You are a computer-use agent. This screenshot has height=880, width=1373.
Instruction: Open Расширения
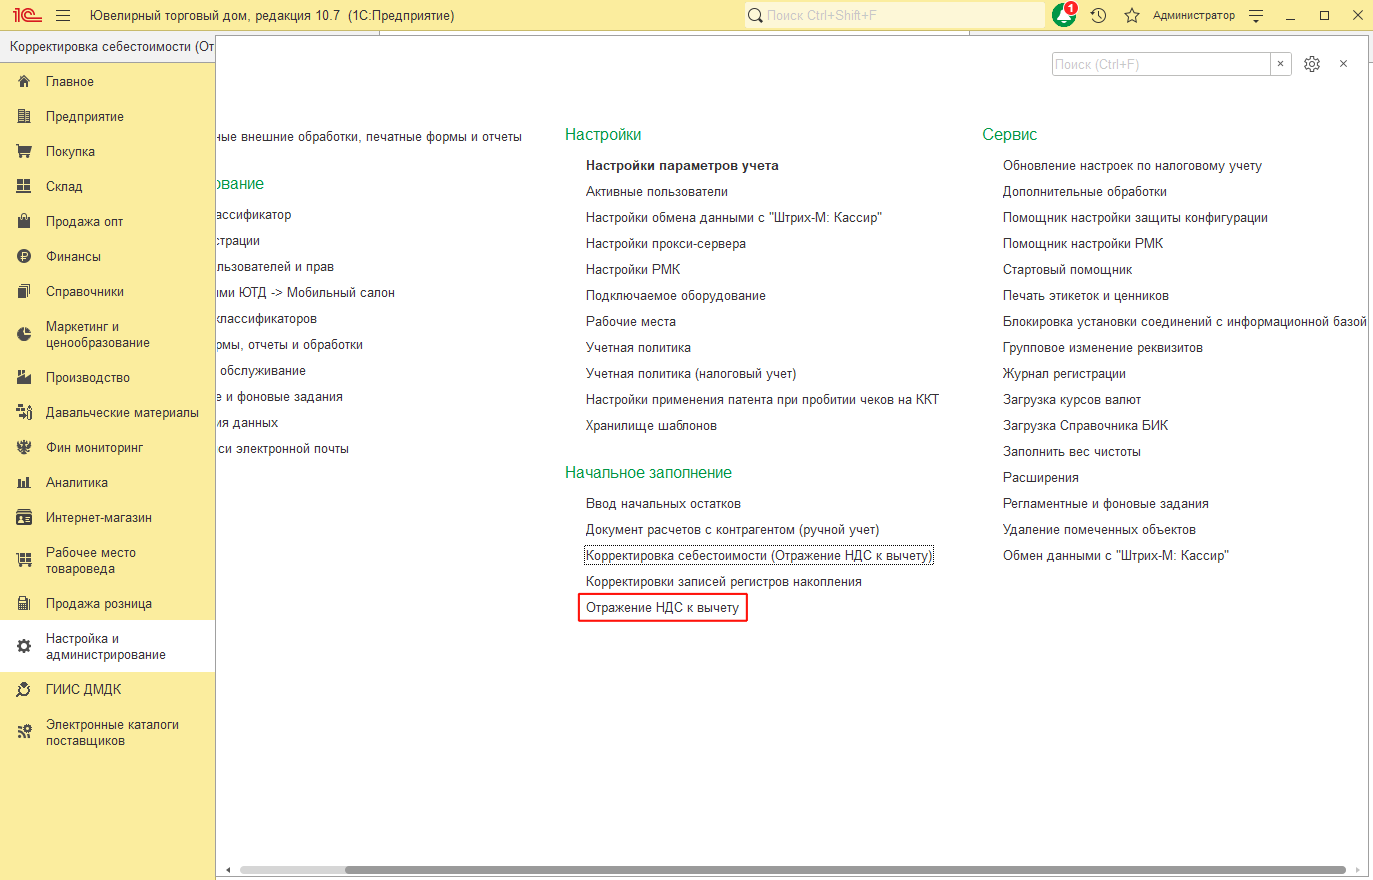(1041, 478)
